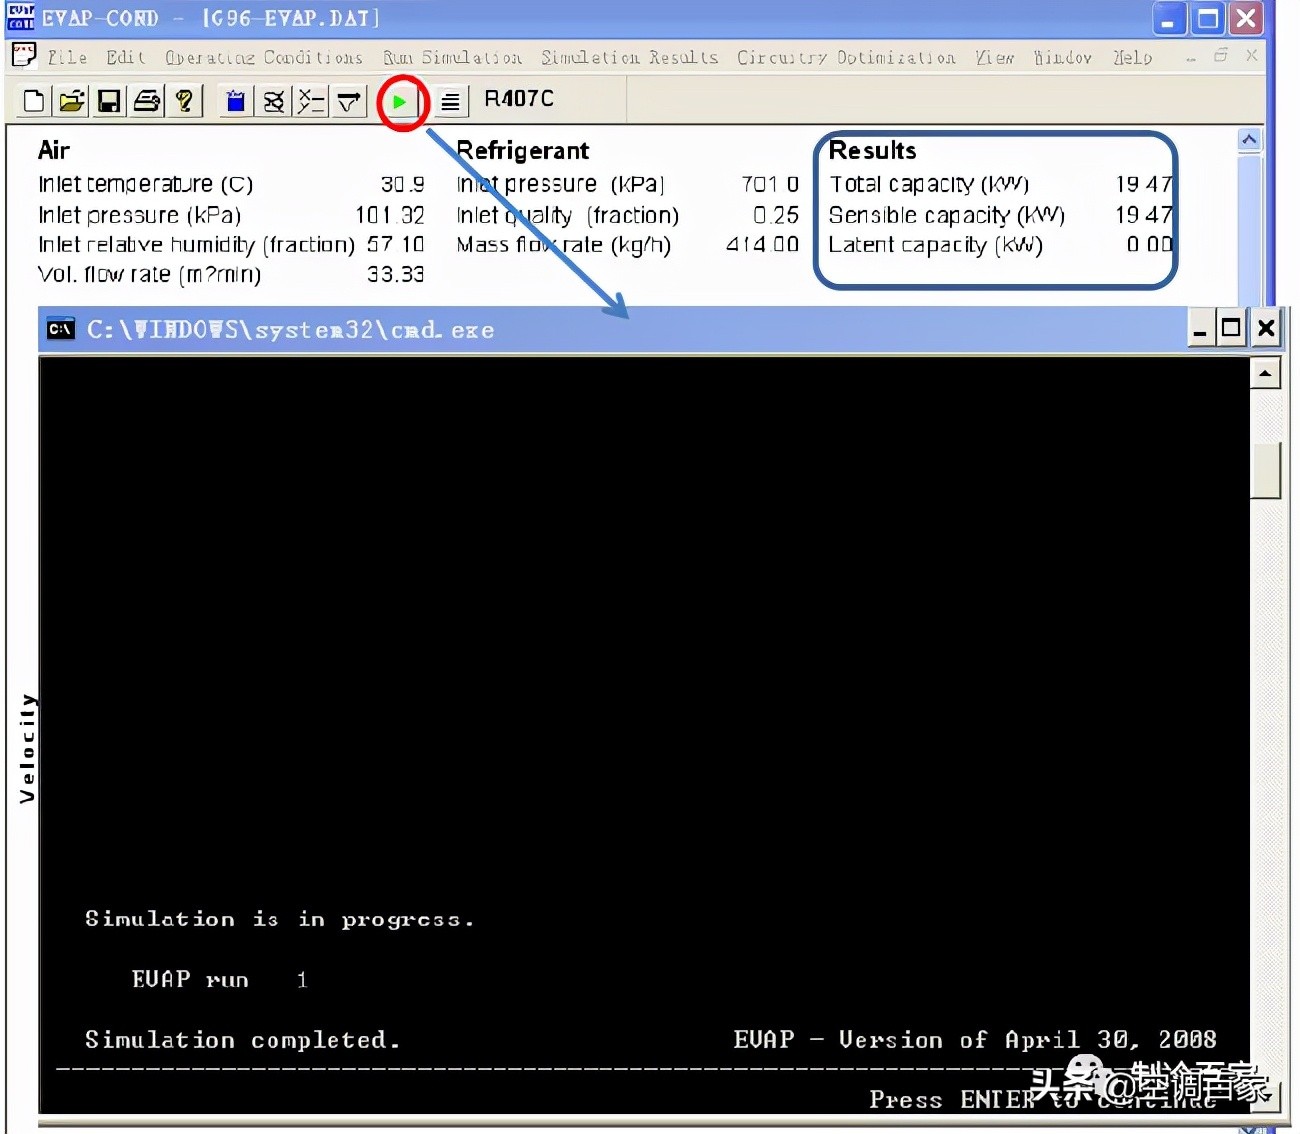Click the Print toolbar icon
The width and height of the screenshot is (1300, 1134).
[x=147, y=101]
